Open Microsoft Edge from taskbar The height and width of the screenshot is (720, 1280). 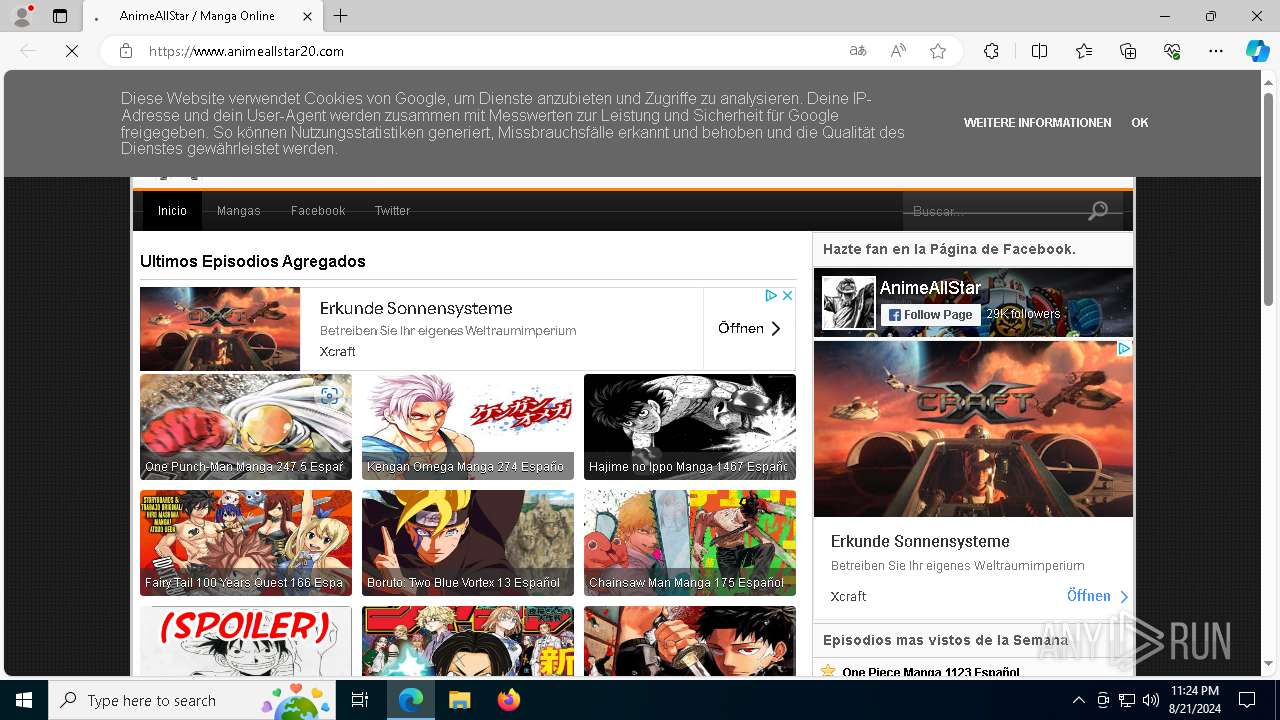tap(411, 700)
